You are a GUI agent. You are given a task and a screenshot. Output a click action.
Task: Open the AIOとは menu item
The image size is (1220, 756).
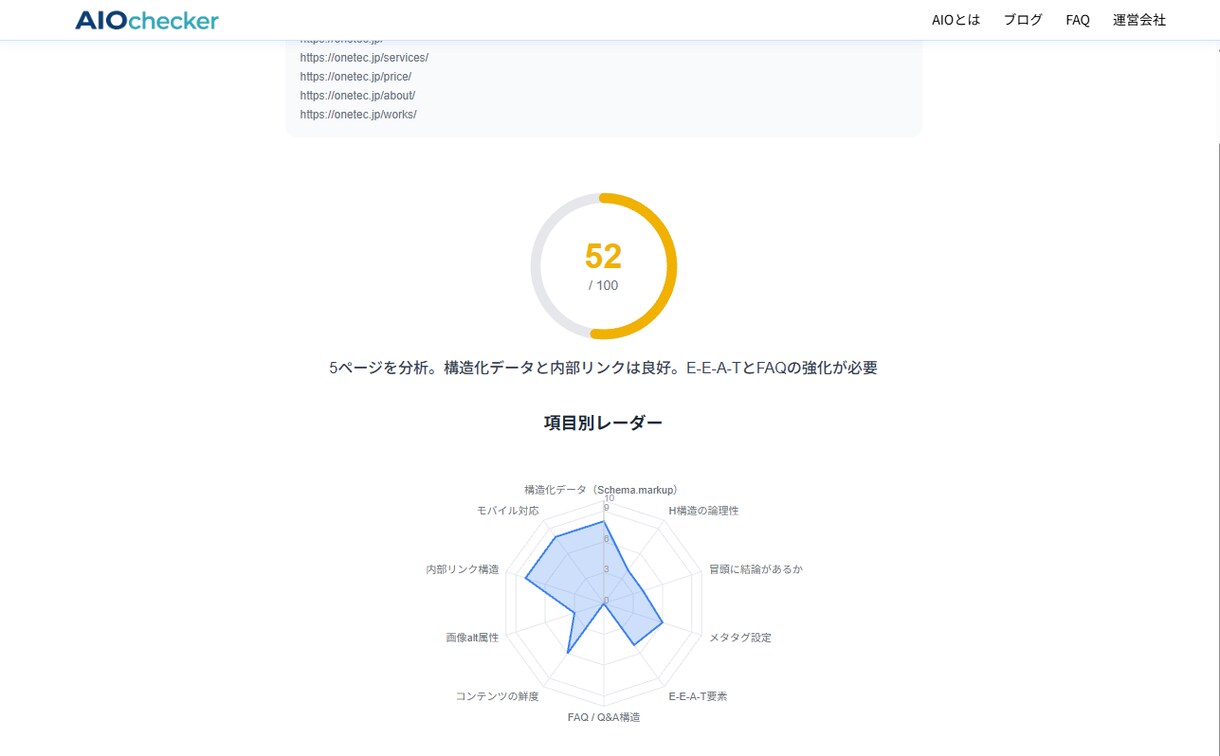[956, 20]
